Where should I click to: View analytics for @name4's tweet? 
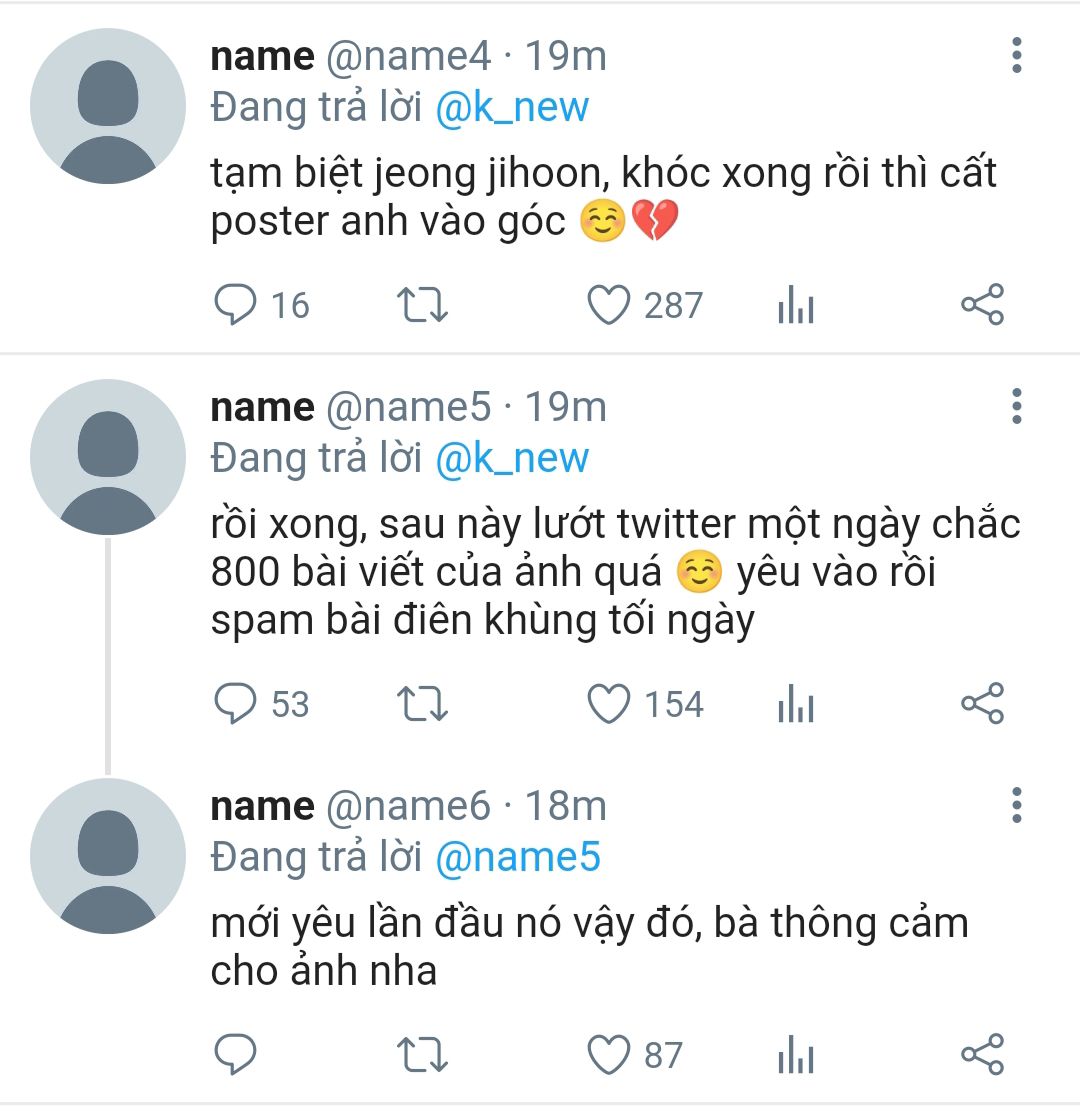[796, 305]
